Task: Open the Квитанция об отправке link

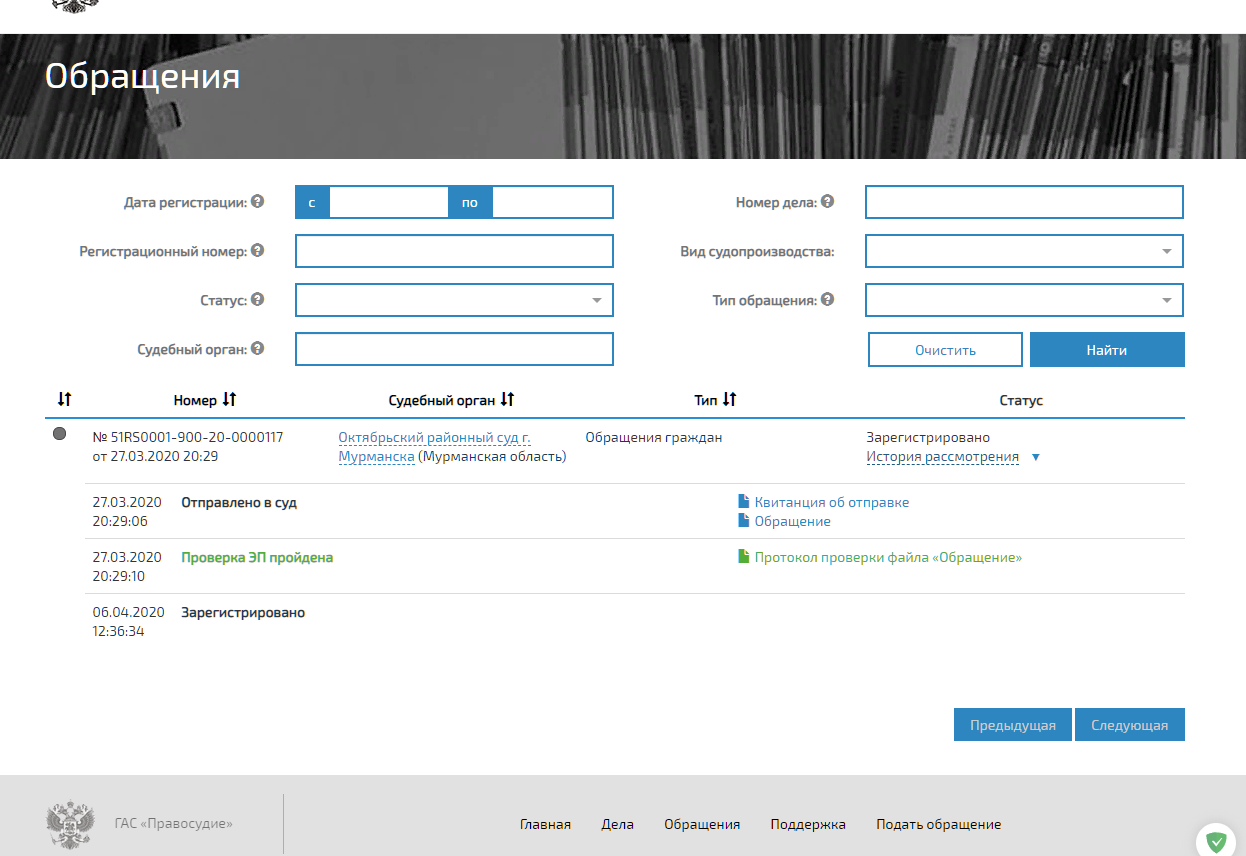Action: tap(832, 502)
